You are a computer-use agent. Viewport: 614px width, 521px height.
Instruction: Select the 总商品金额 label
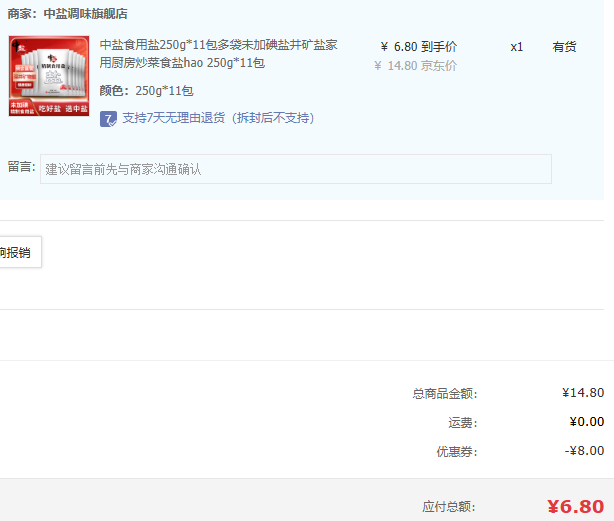[x=445, y=393]
